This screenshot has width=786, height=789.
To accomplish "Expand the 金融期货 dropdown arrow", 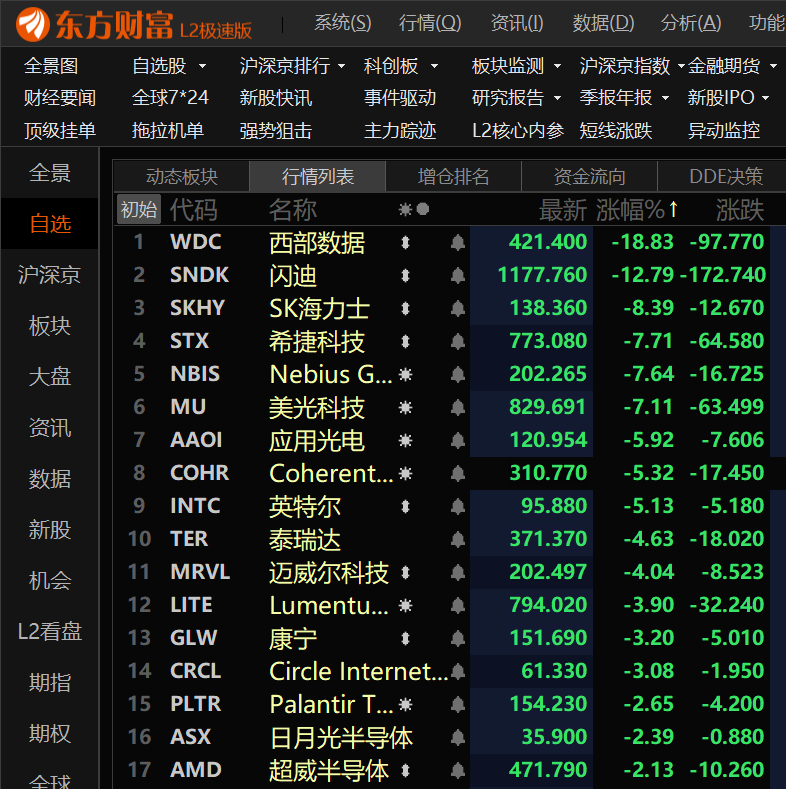I will 773,66.
